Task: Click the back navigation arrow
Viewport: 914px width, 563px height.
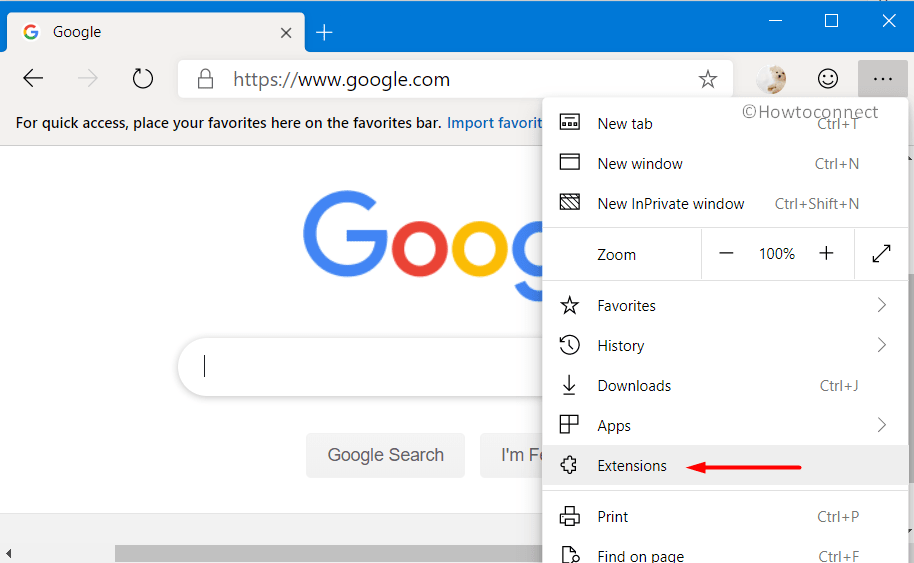Action: click(x=33, y=78)
